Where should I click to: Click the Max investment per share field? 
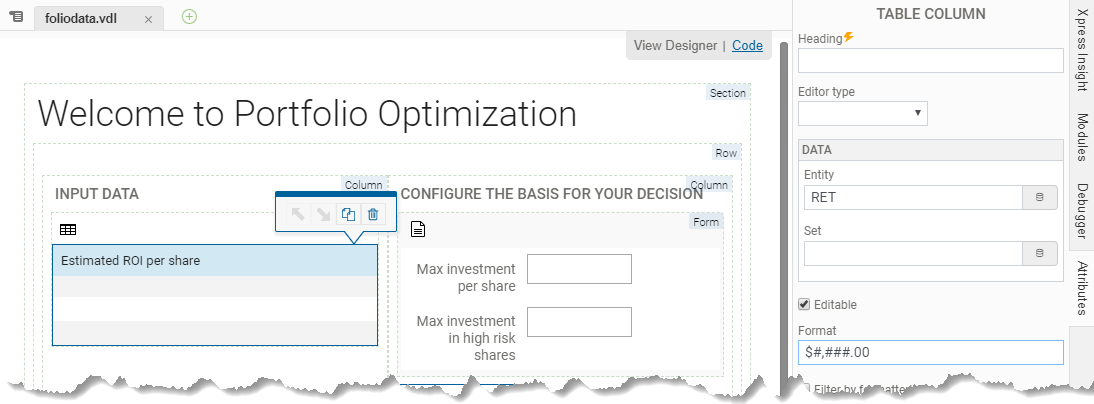(579, 269)
